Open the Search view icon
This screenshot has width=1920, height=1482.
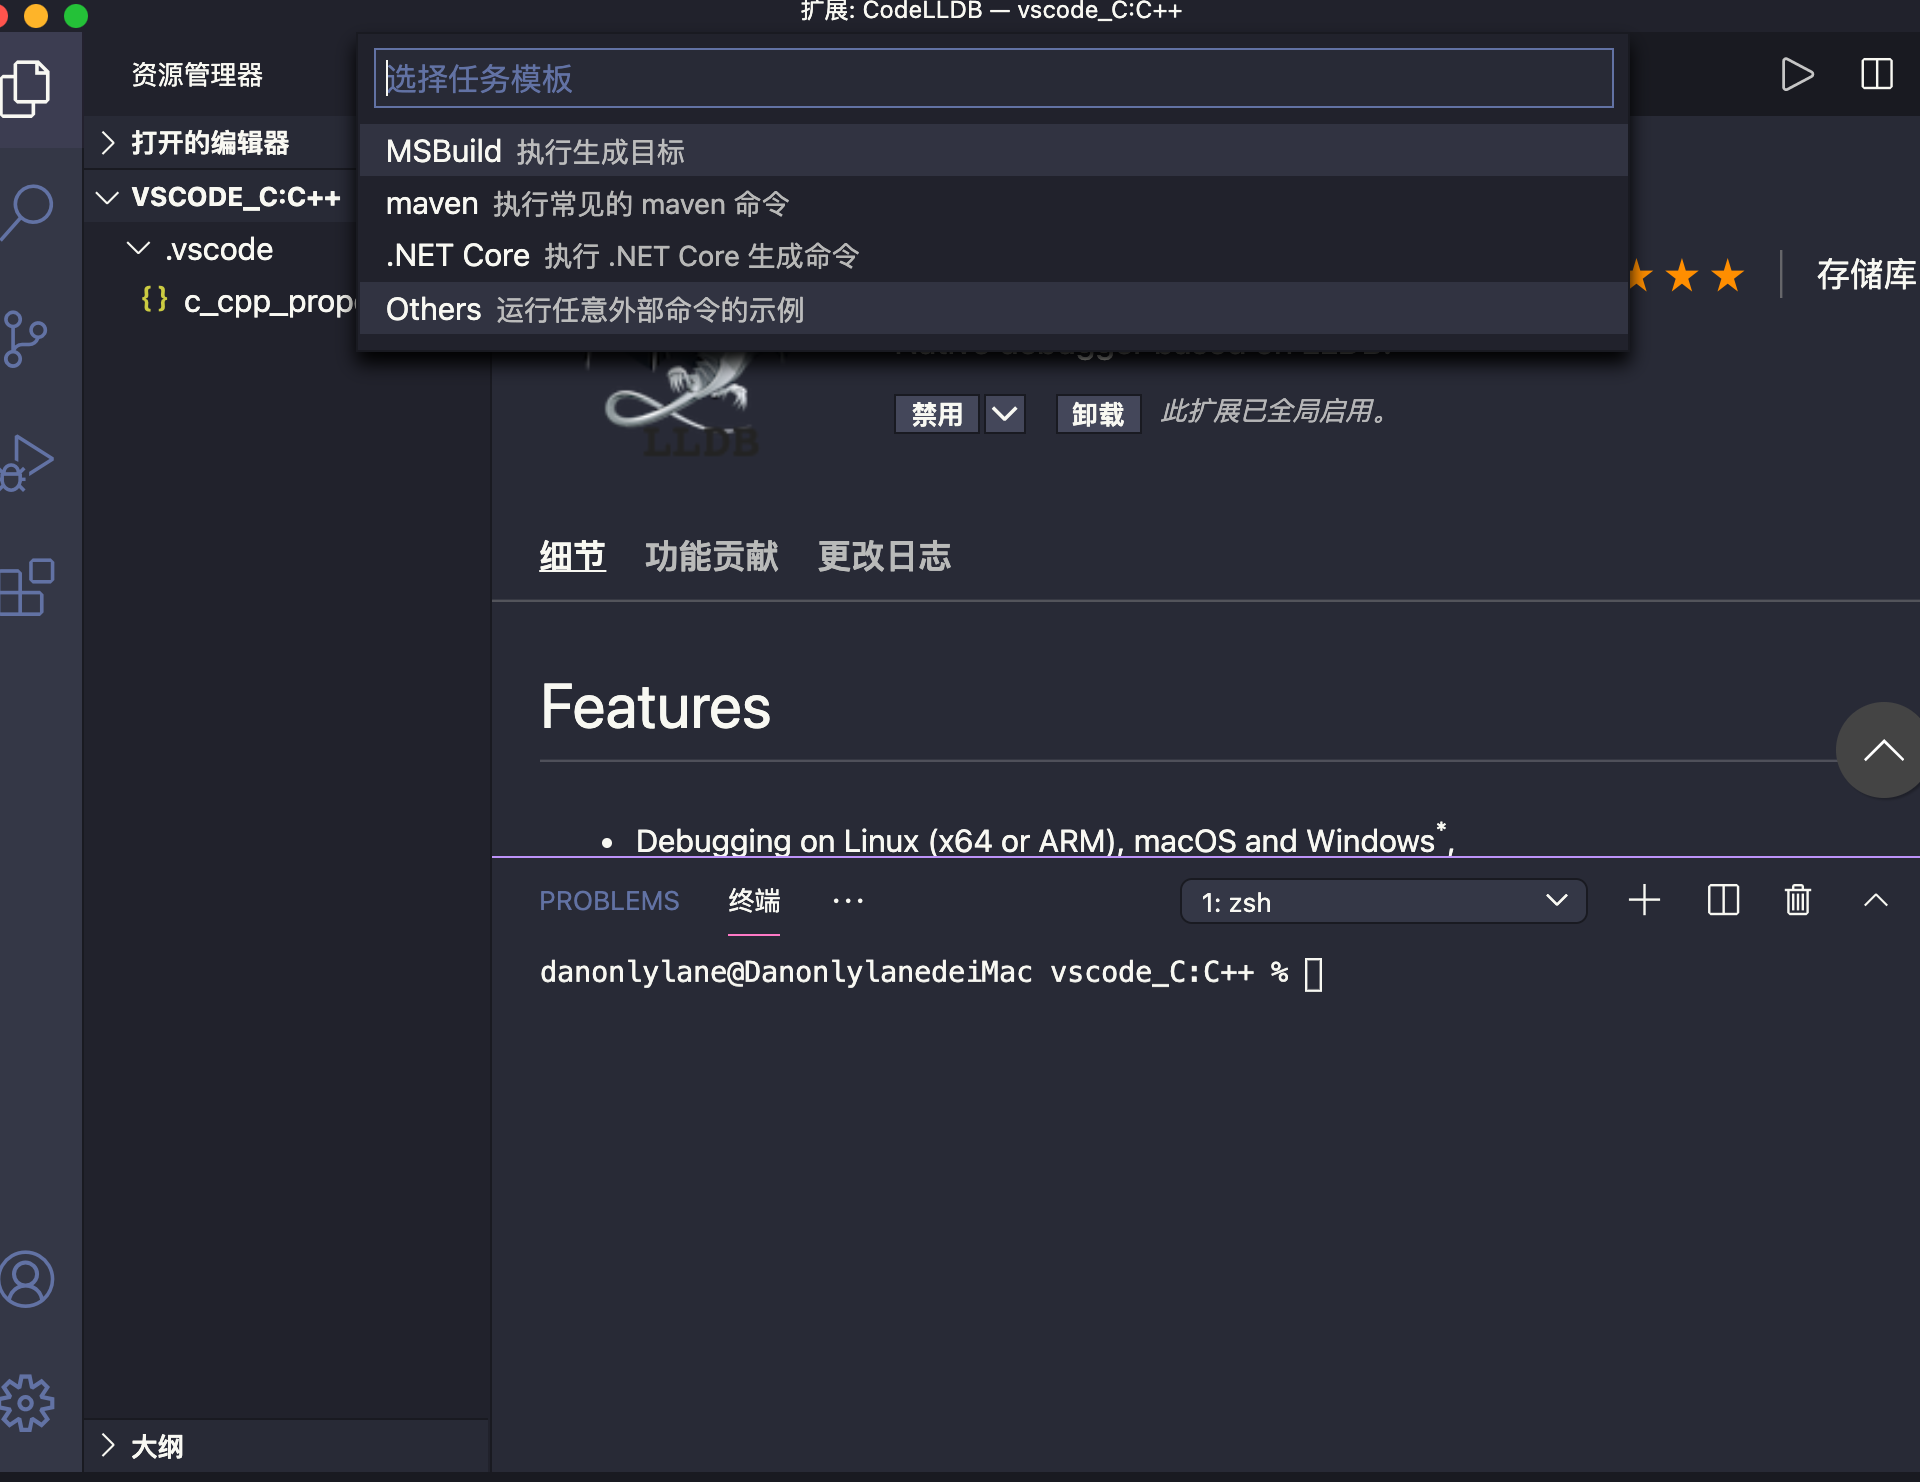29,210
